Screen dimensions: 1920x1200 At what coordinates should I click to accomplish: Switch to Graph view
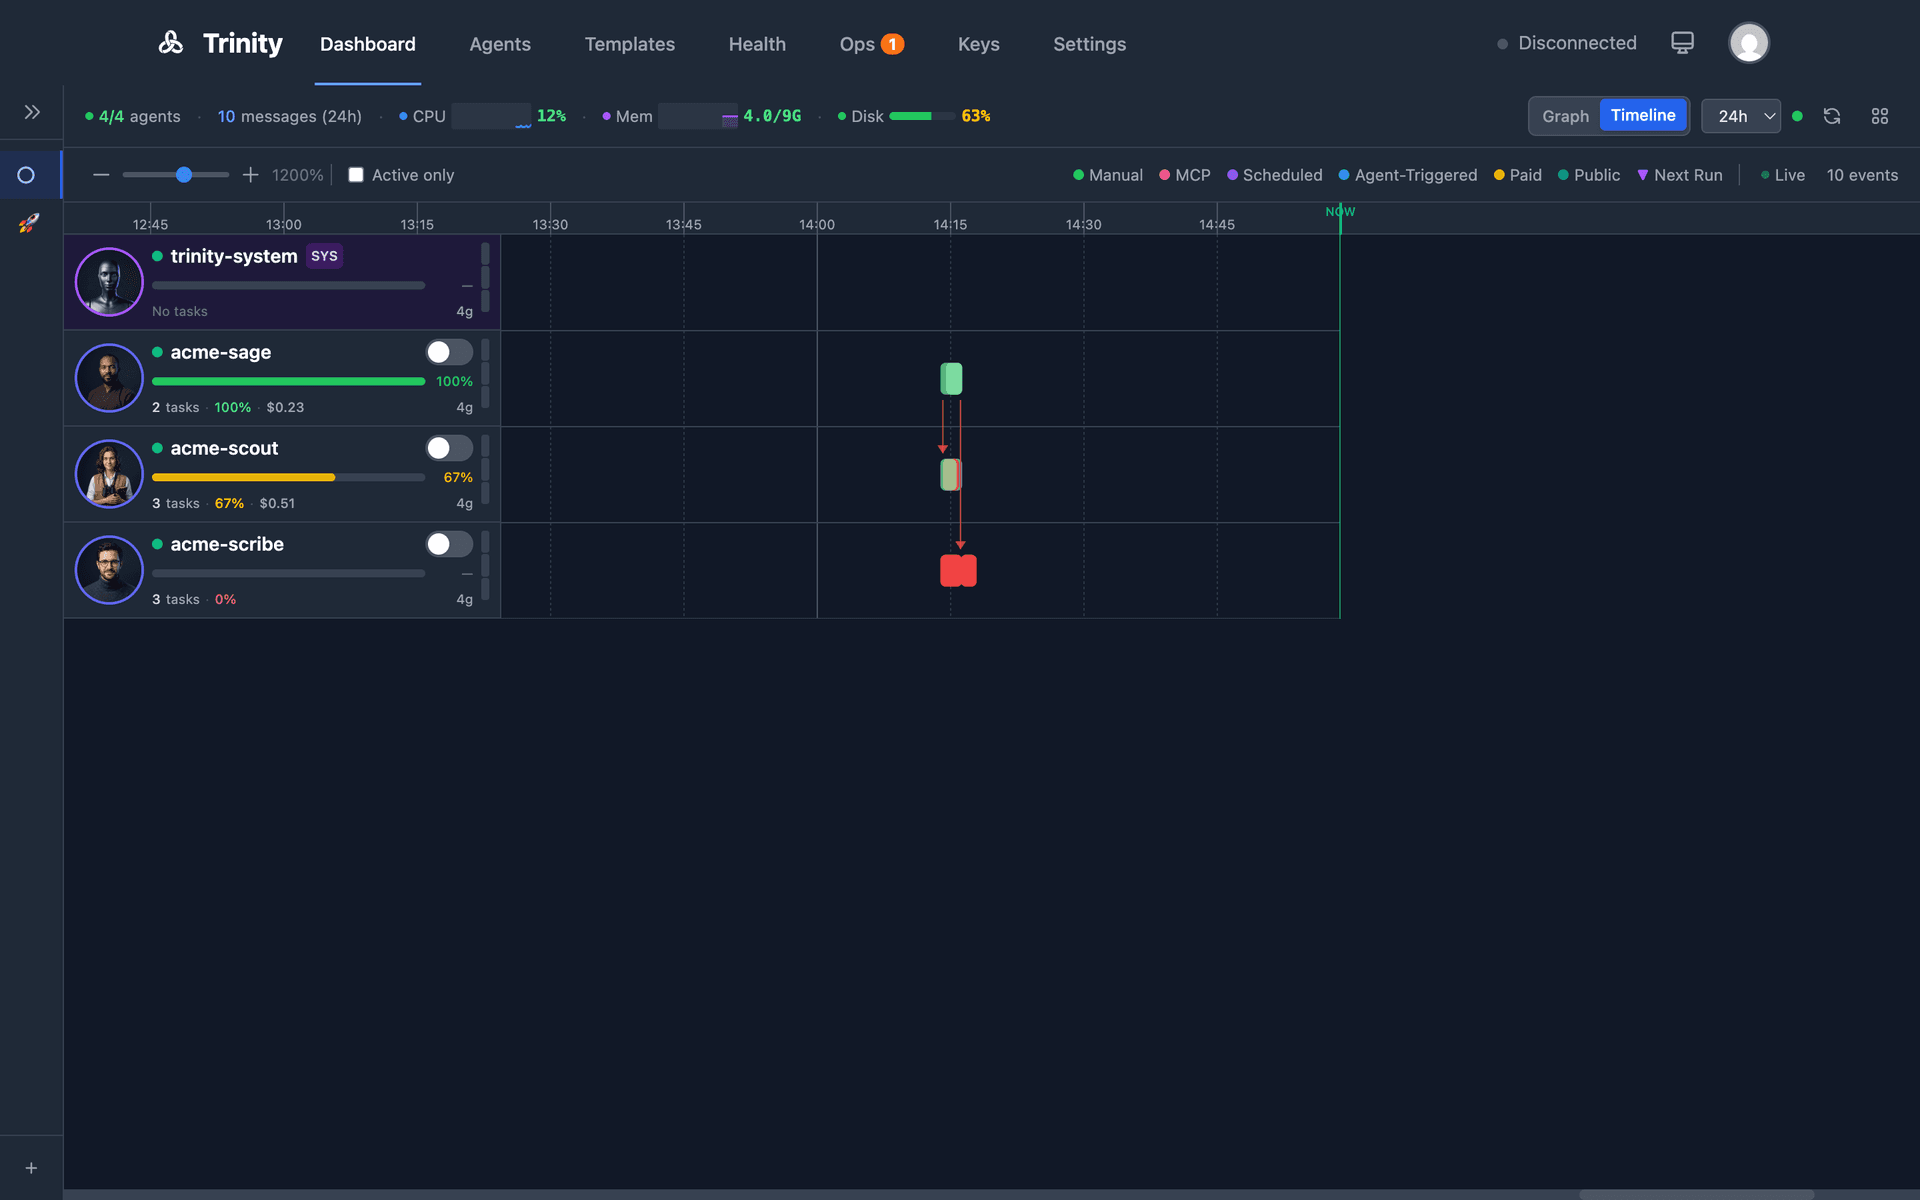pyautogui.click(x=1564, y=116)
